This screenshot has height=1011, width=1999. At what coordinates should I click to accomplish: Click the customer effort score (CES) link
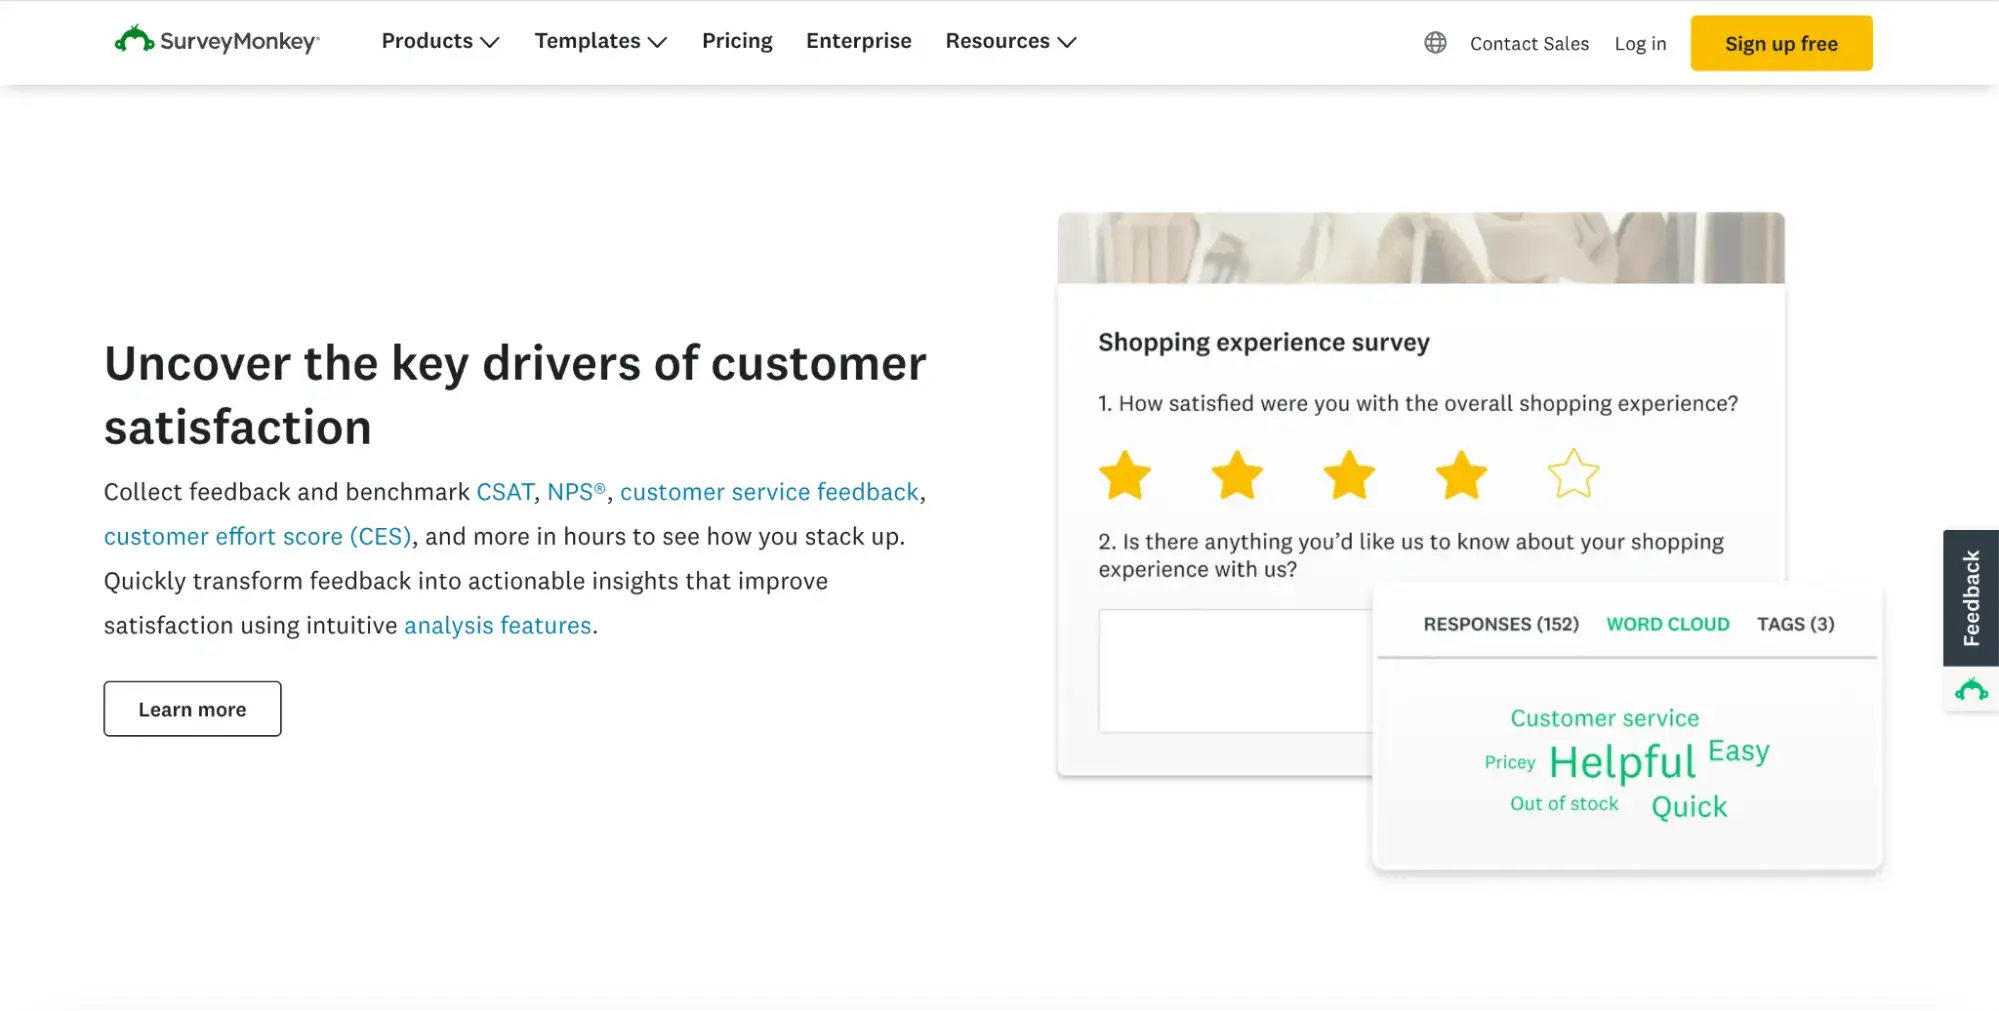click(x=257, y=536)
